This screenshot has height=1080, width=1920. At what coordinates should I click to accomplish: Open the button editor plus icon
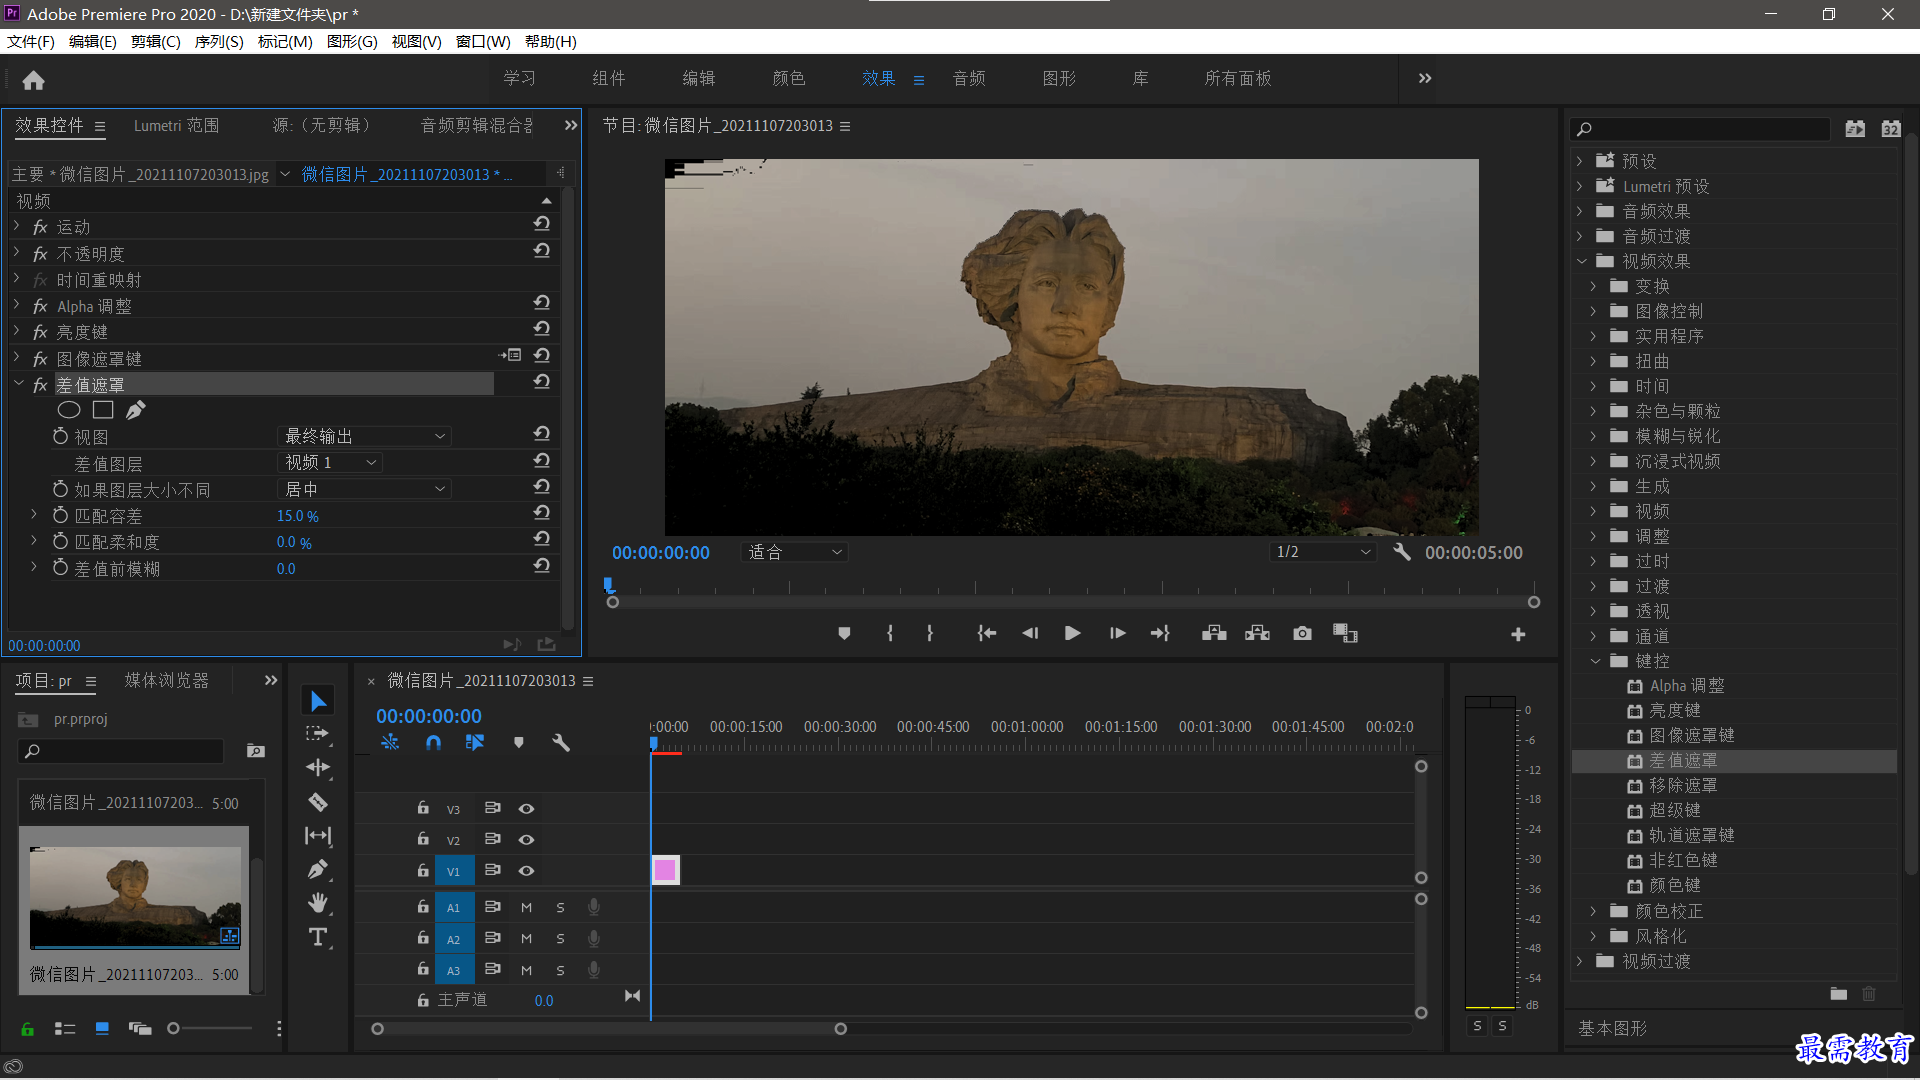click(x=1518, y=634)
